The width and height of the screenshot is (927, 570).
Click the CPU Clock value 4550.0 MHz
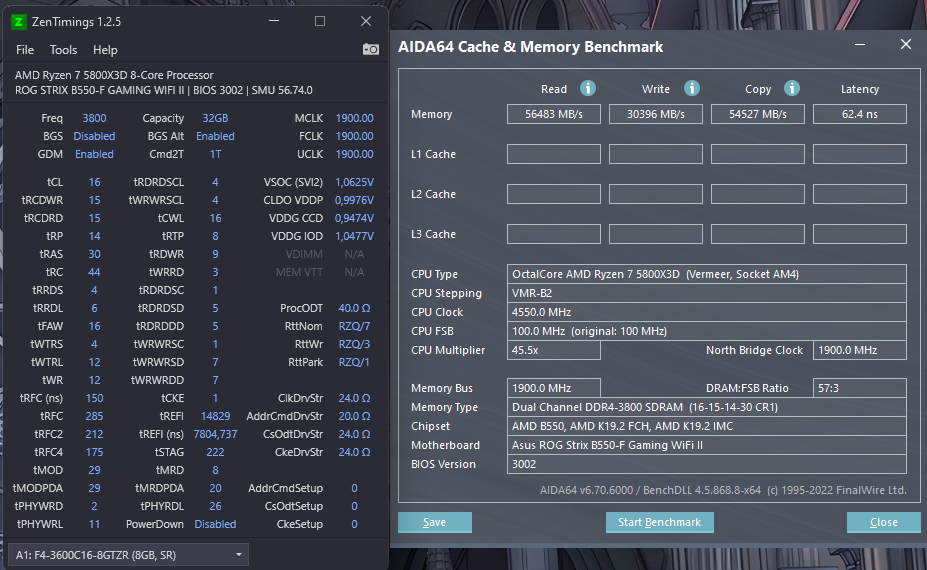pyautogui.click(x=706, y=312)
